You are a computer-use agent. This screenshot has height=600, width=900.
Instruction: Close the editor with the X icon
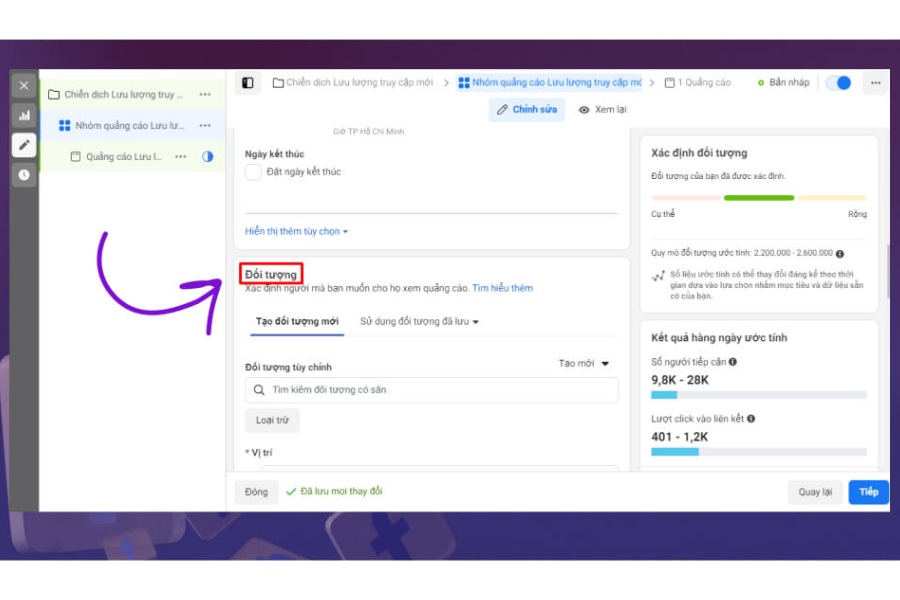[24, 86]
